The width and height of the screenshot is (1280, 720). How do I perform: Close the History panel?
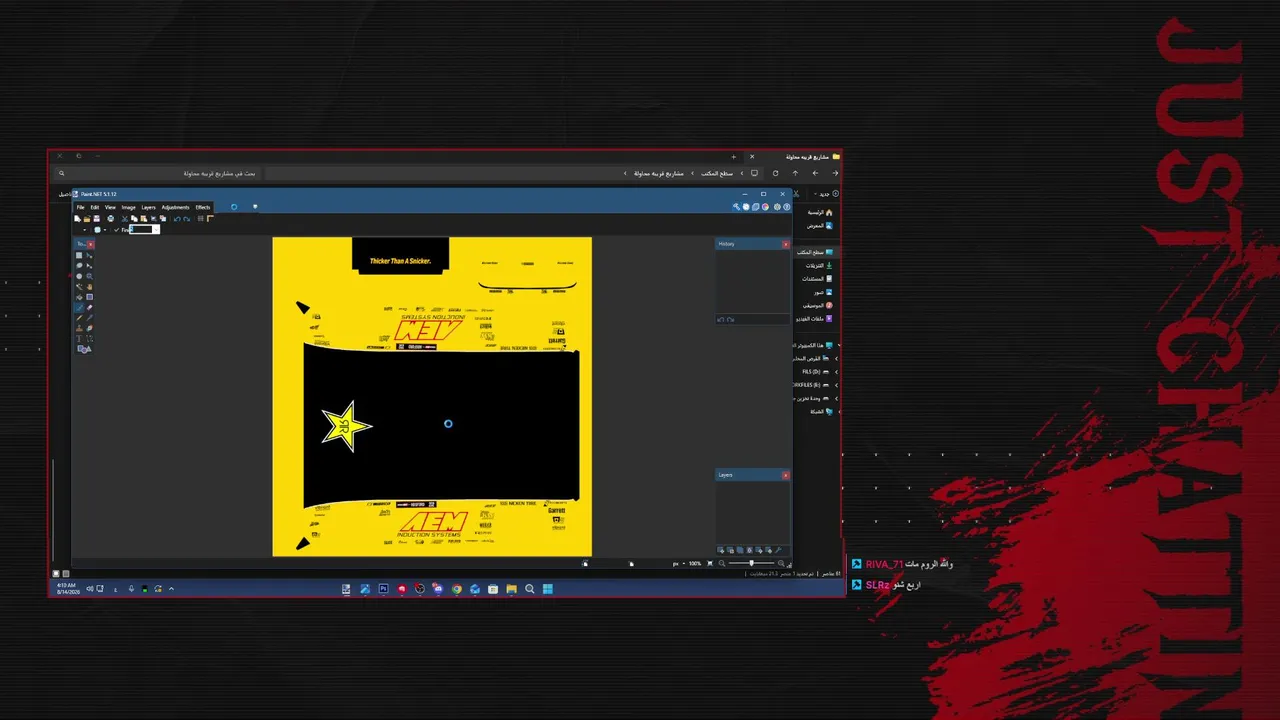coord(786,244)
